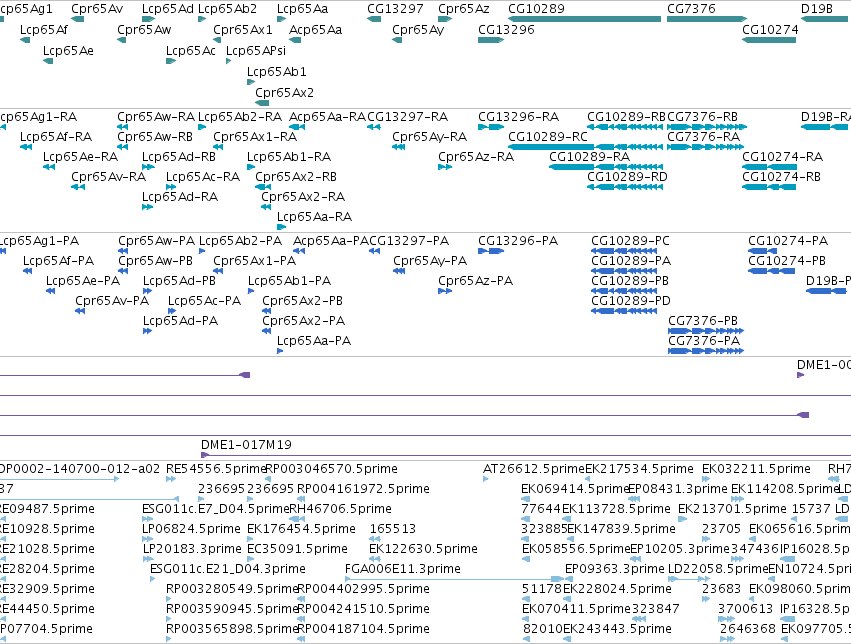Click protein CG10289-PD label
Screen dimensions: 851x644
[x=631, y=301]
